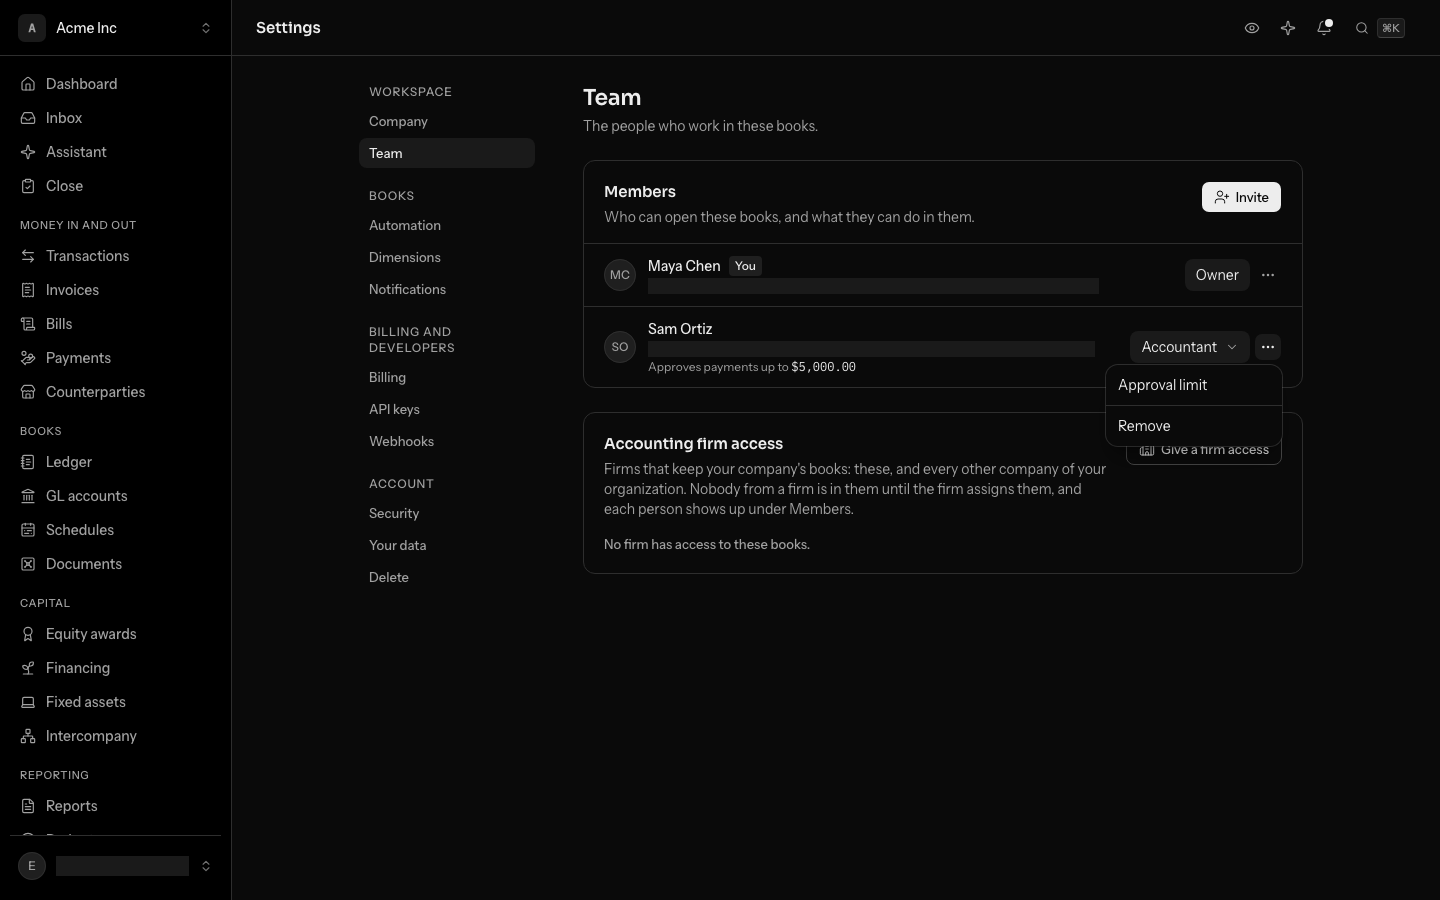Expand the Acme Inc company switcher
Viewport: 1440px width, 900px height.
coord(115,28)
